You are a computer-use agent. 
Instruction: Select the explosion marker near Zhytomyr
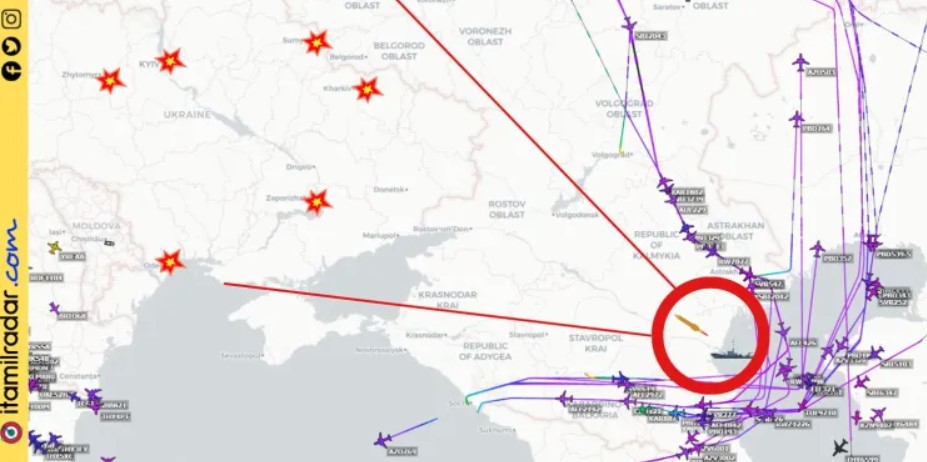point(111,80)
